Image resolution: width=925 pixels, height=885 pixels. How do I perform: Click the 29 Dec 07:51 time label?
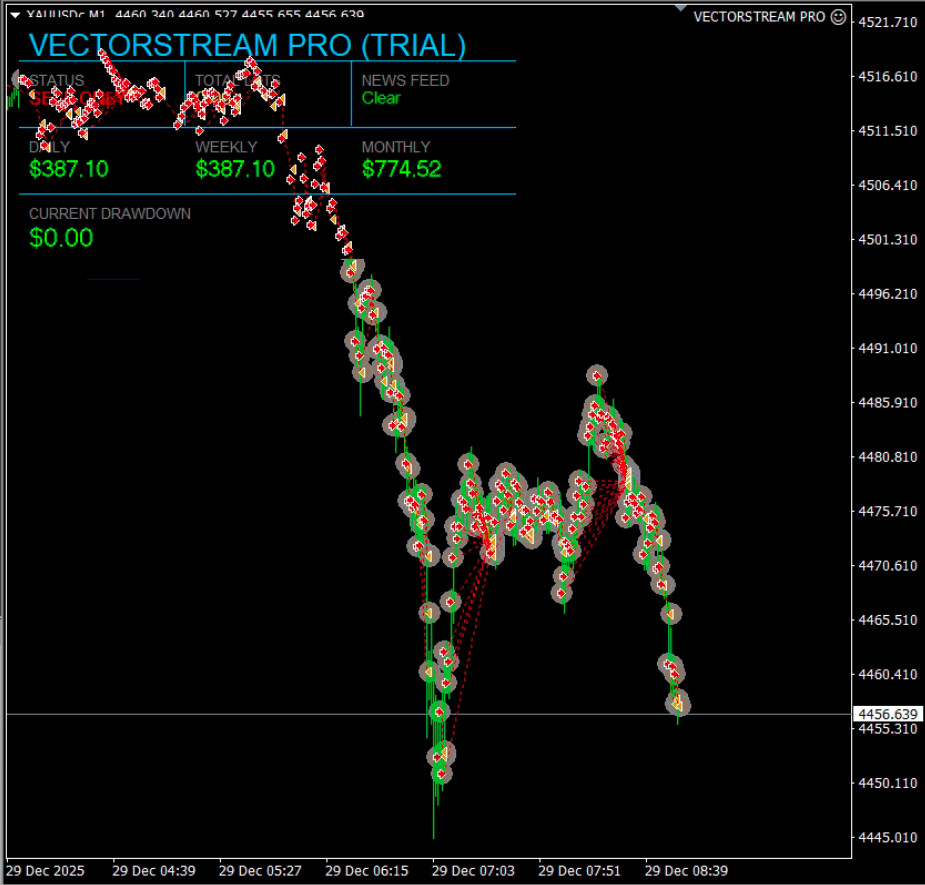click(579, 871)
